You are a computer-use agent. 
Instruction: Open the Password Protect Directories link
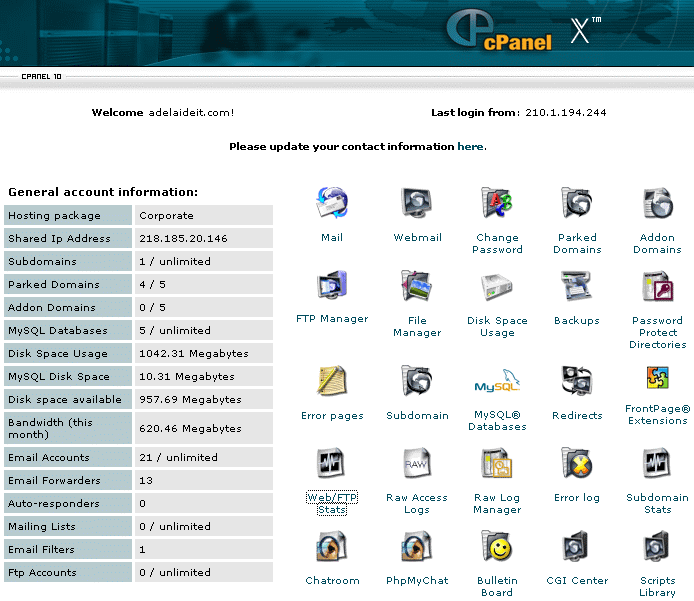tap(657, 333)
